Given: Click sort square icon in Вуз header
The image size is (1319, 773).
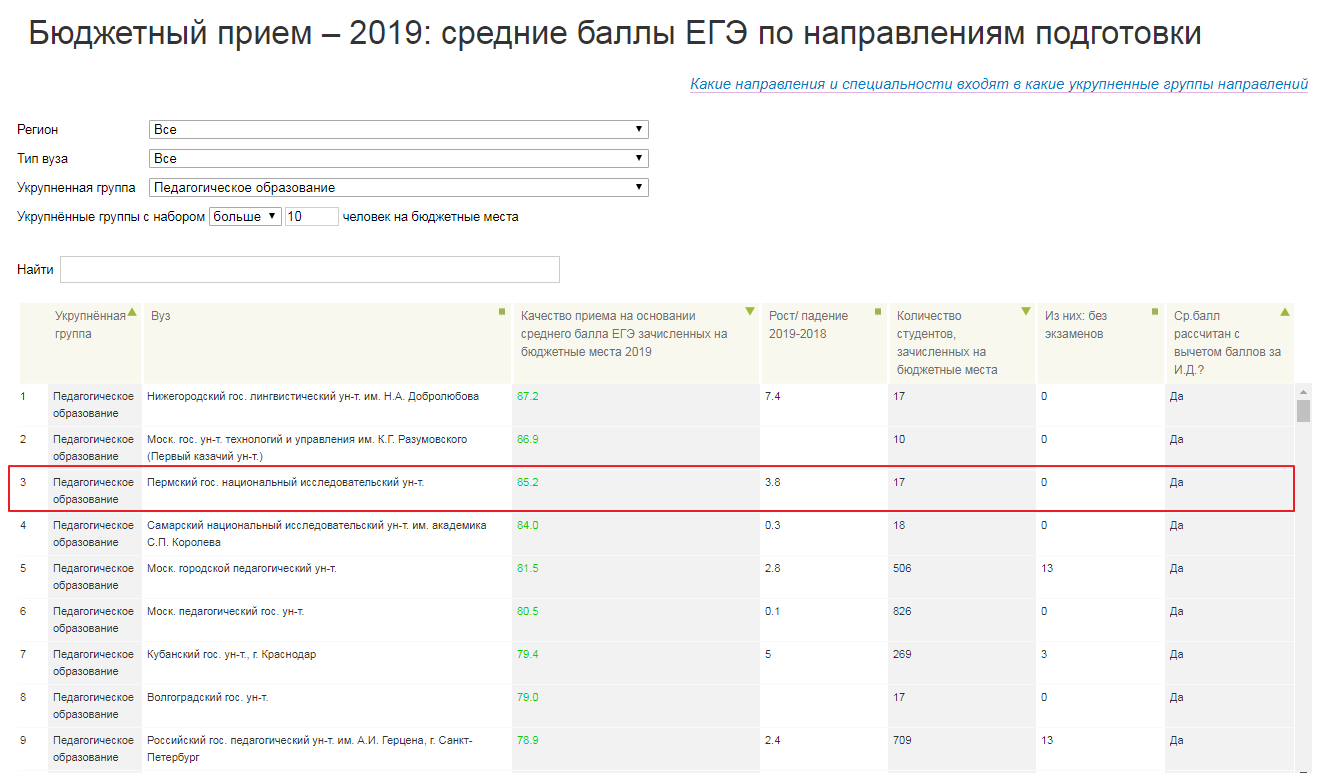Looking at the screenshot, I should click(502, 312).
